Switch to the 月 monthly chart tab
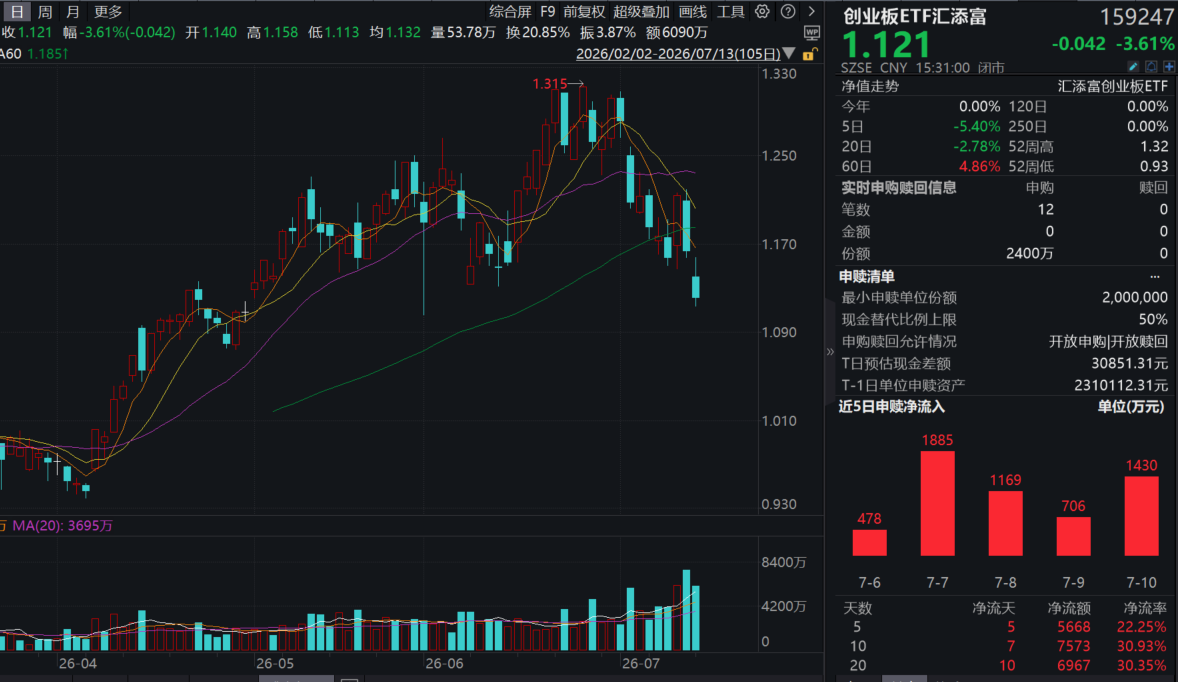 (73, 11)
